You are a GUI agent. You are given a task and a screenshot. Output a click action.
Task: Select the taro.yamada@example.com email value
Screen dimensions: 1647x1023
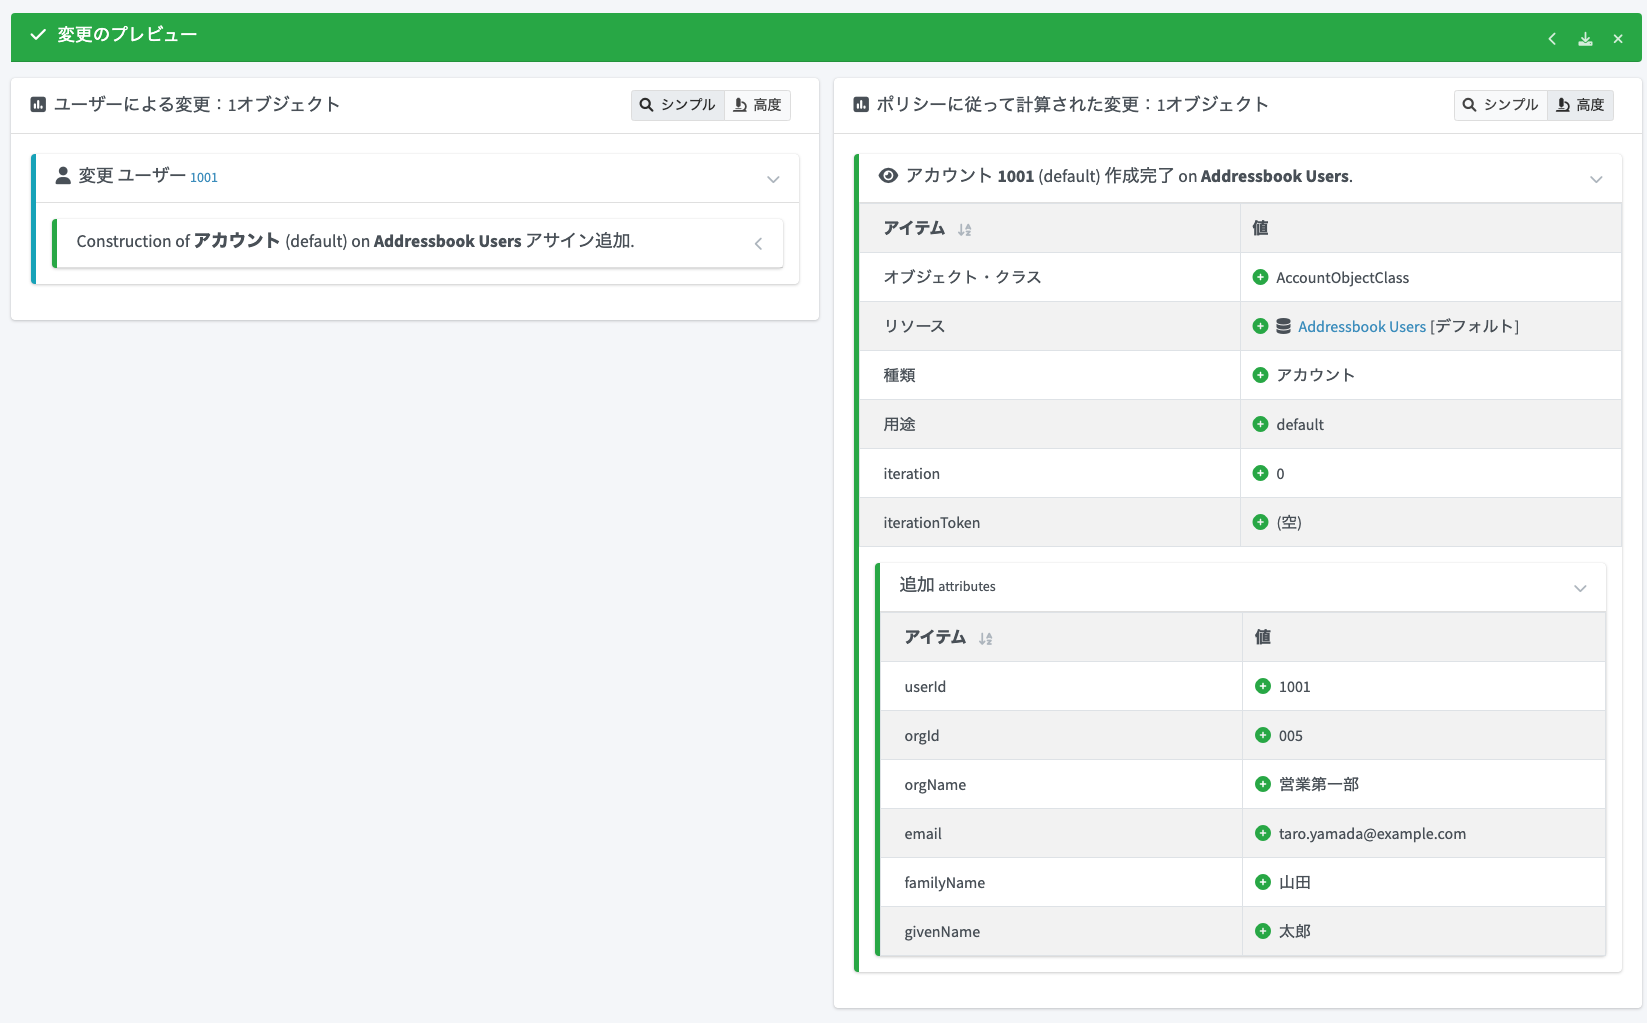(x=1372, y=834)
